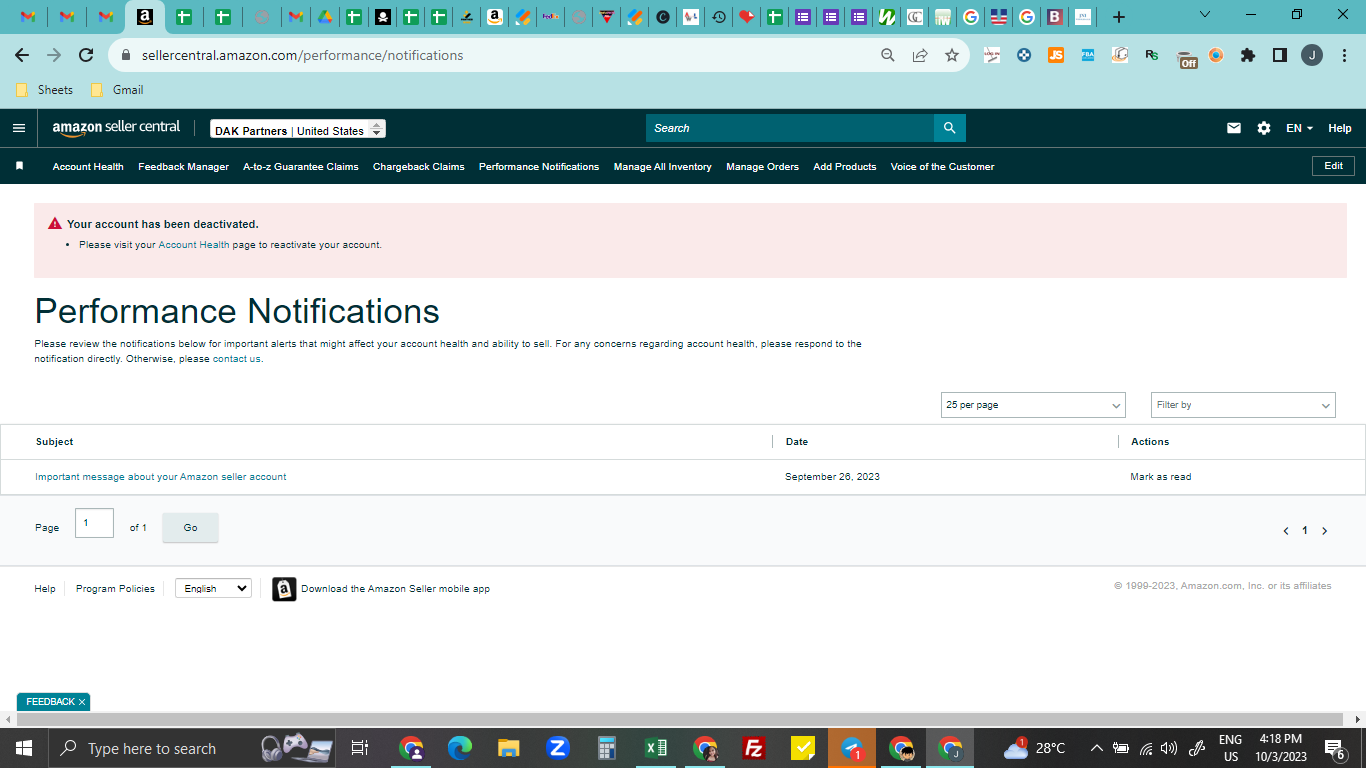Select Performance Notifications in navigation bar
This screenshot has height=768, width=1366.
tap(539, 167)
